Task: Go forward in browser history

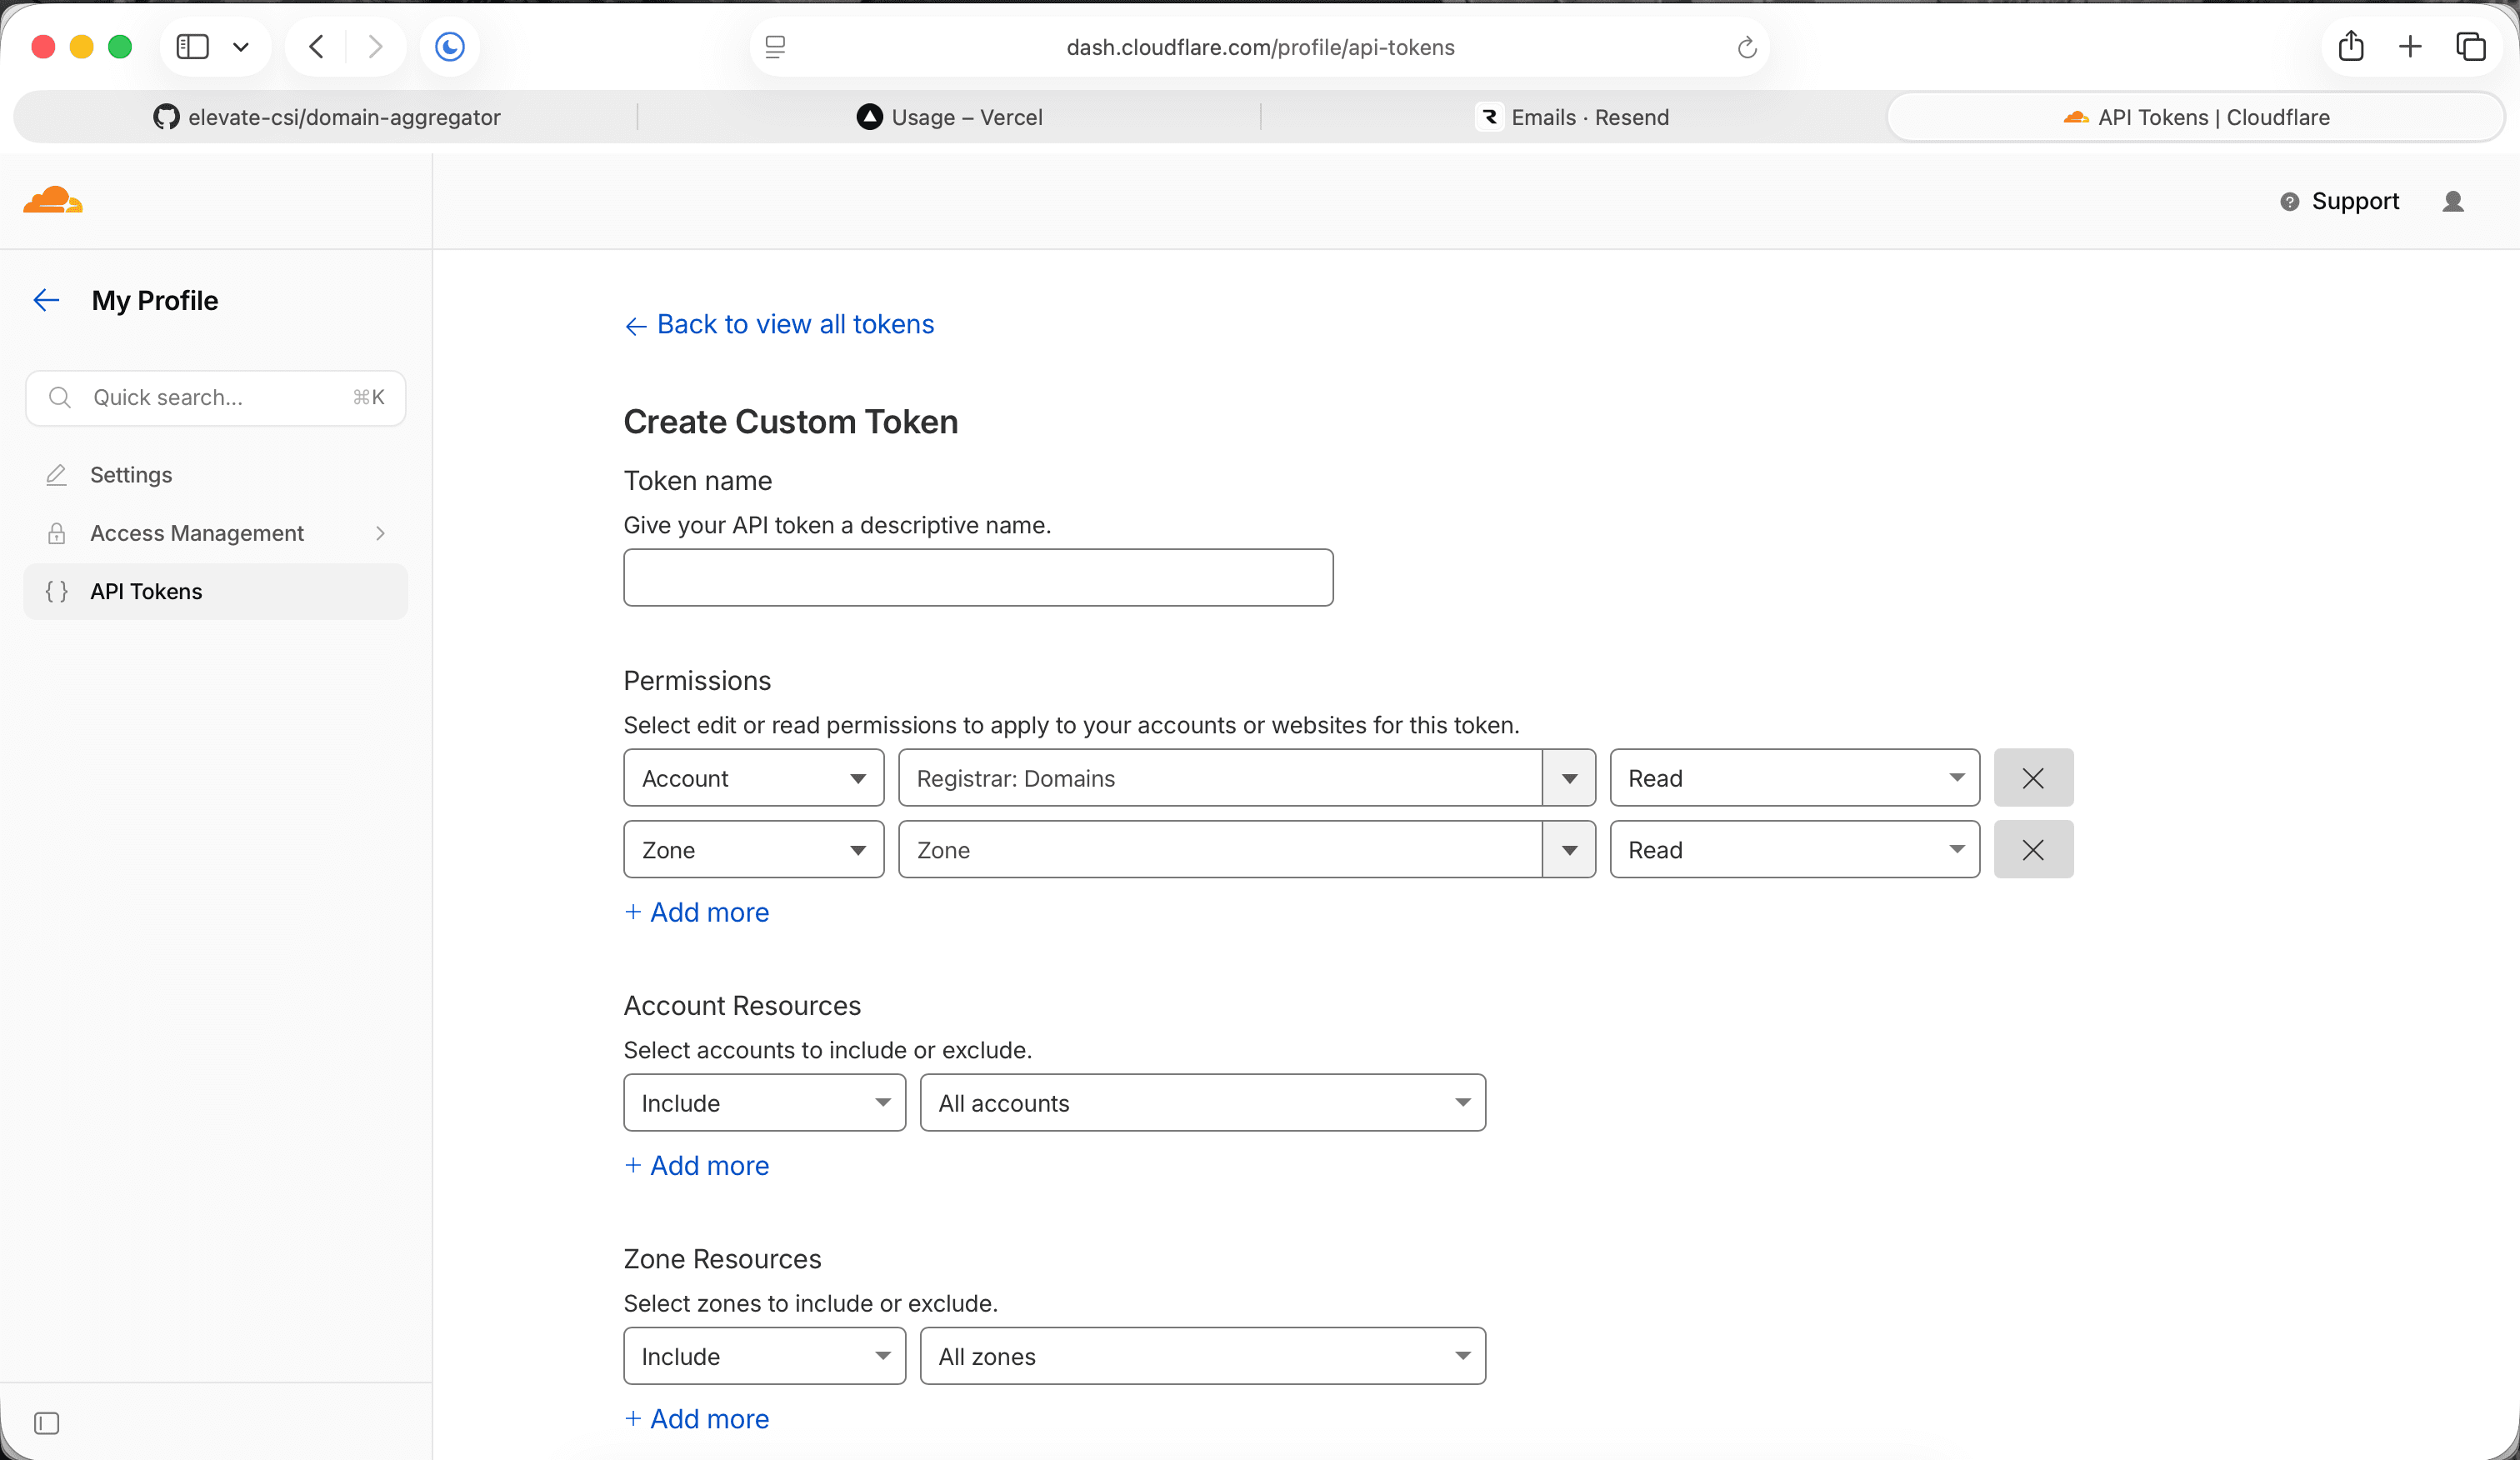Action: point(375,47)
